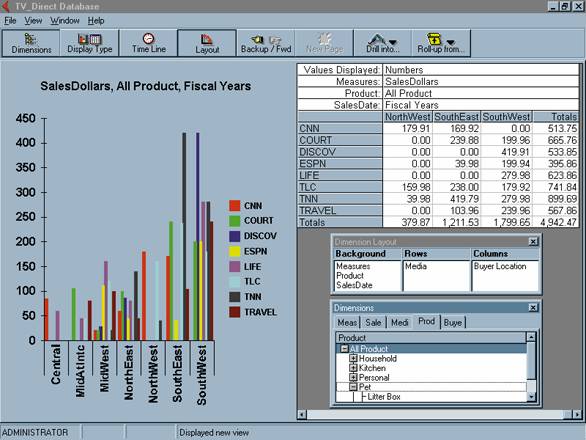Switch to the Meas tab
Image resolution: width=586 pixels, height=440 pixels.
[x=347, y=322]
